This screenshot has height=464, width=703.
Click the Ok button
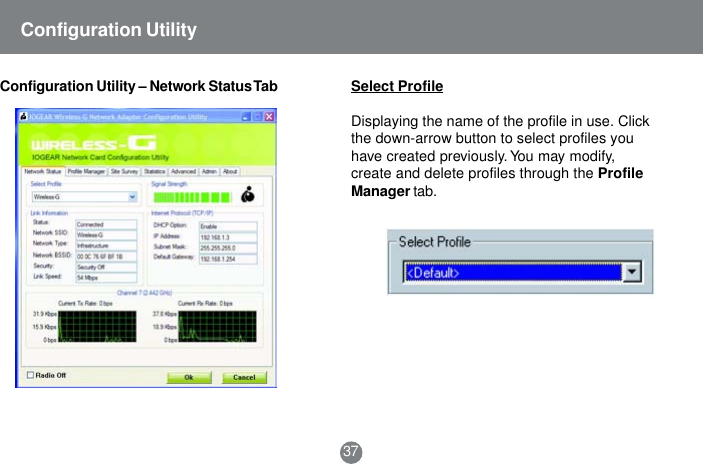click(x=189, y=377)
